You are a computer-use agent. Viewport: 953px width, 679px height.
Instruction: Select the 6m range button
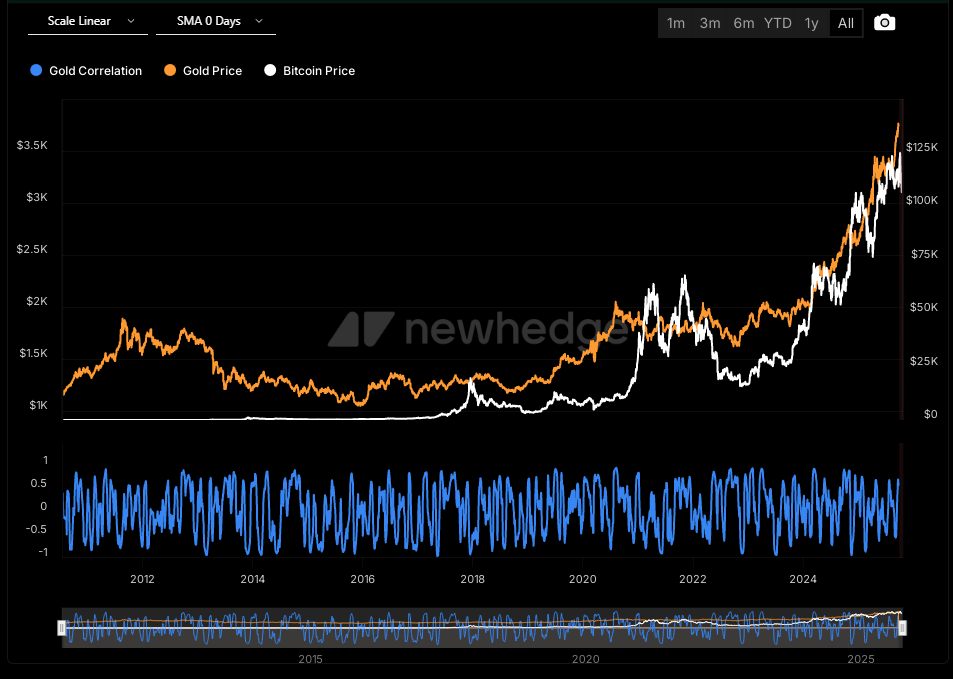pyautogui.click(x=743, y=23)
